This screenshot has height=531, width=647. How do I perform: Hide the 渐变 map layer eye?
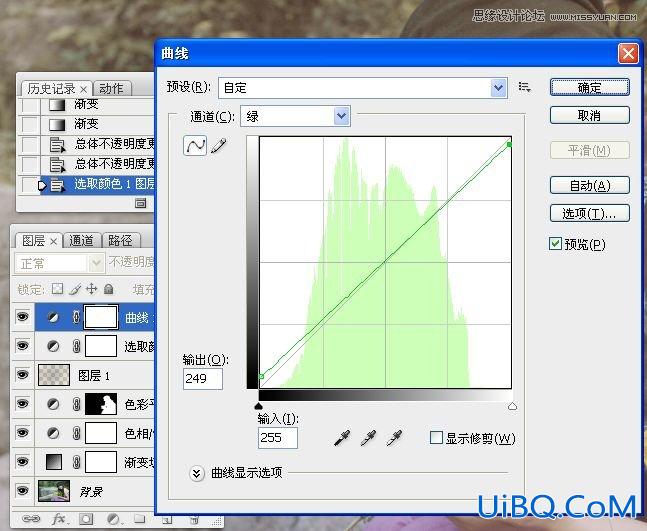[x=22, y=461]
